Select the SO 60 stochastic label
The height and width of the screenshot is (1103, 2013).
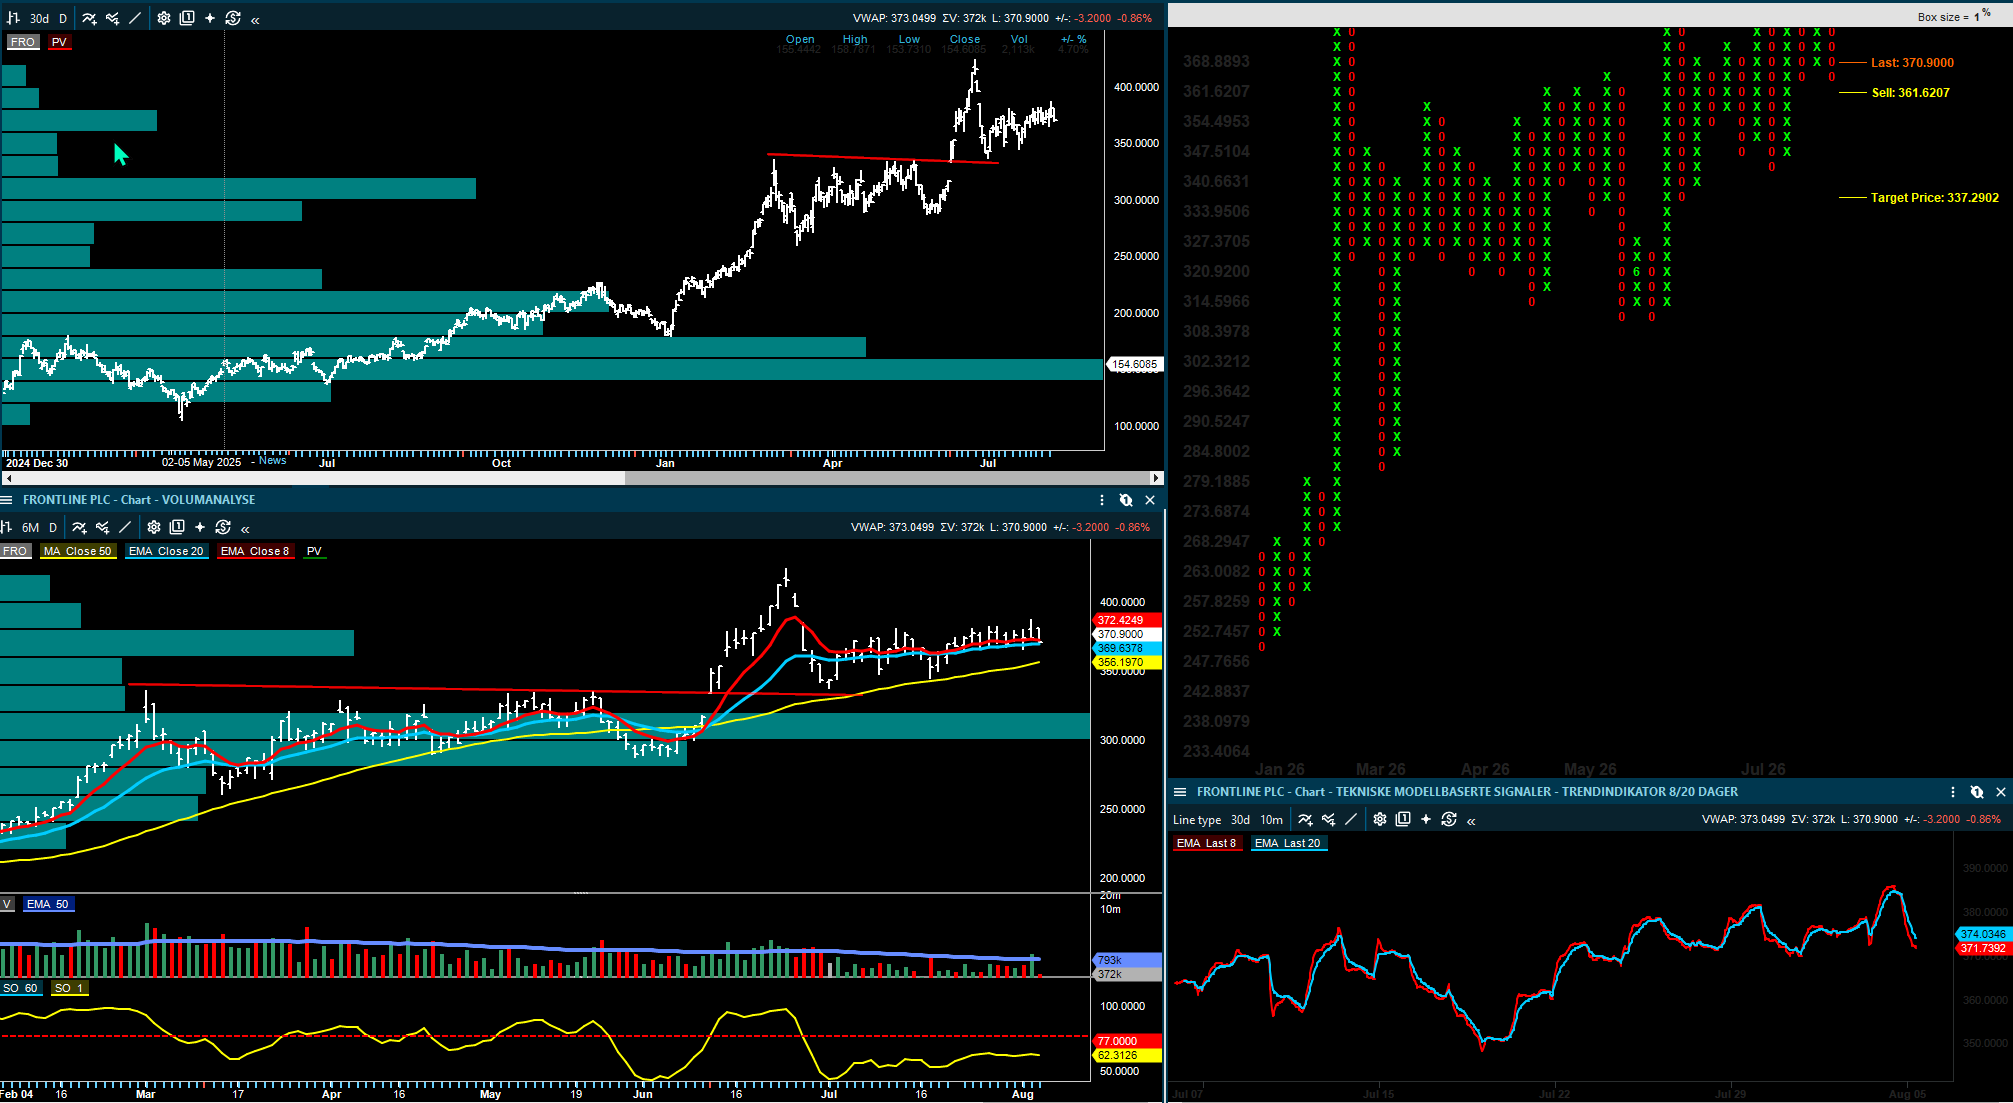pyautogui.click(x=20, y=988)
